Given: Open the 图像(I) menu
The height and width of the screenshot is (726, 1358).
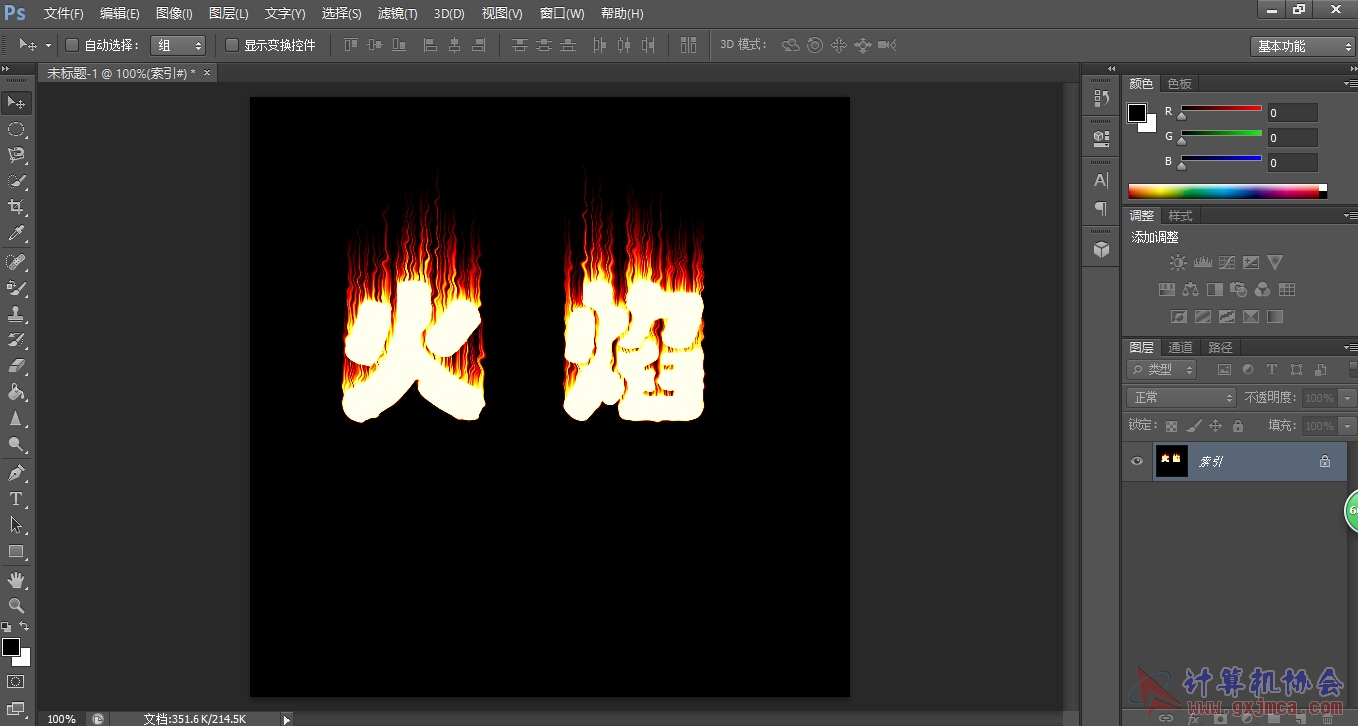Looking at the screenshot, I should pos(174,14).
